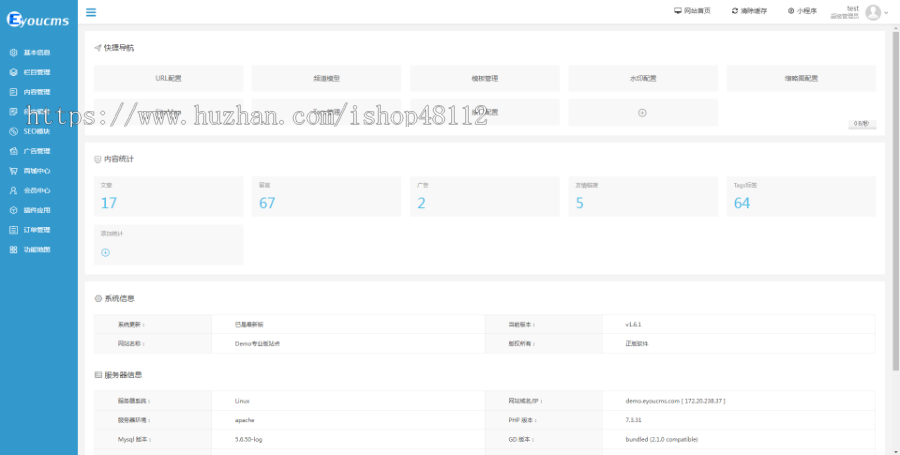Click 清除缓存 to clear cache
The height and width of the screenshot is (455, 900).
[749, 11]
